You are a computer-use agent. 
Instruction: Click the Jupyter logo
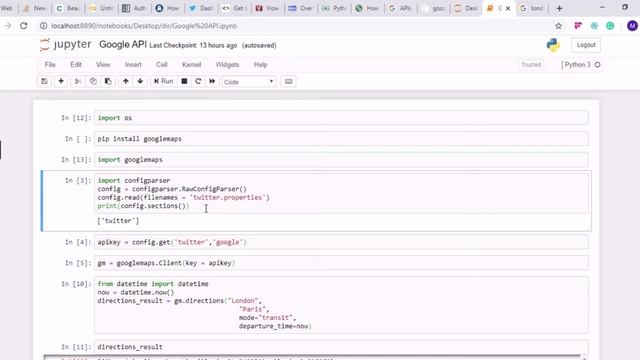coord(65,44)
